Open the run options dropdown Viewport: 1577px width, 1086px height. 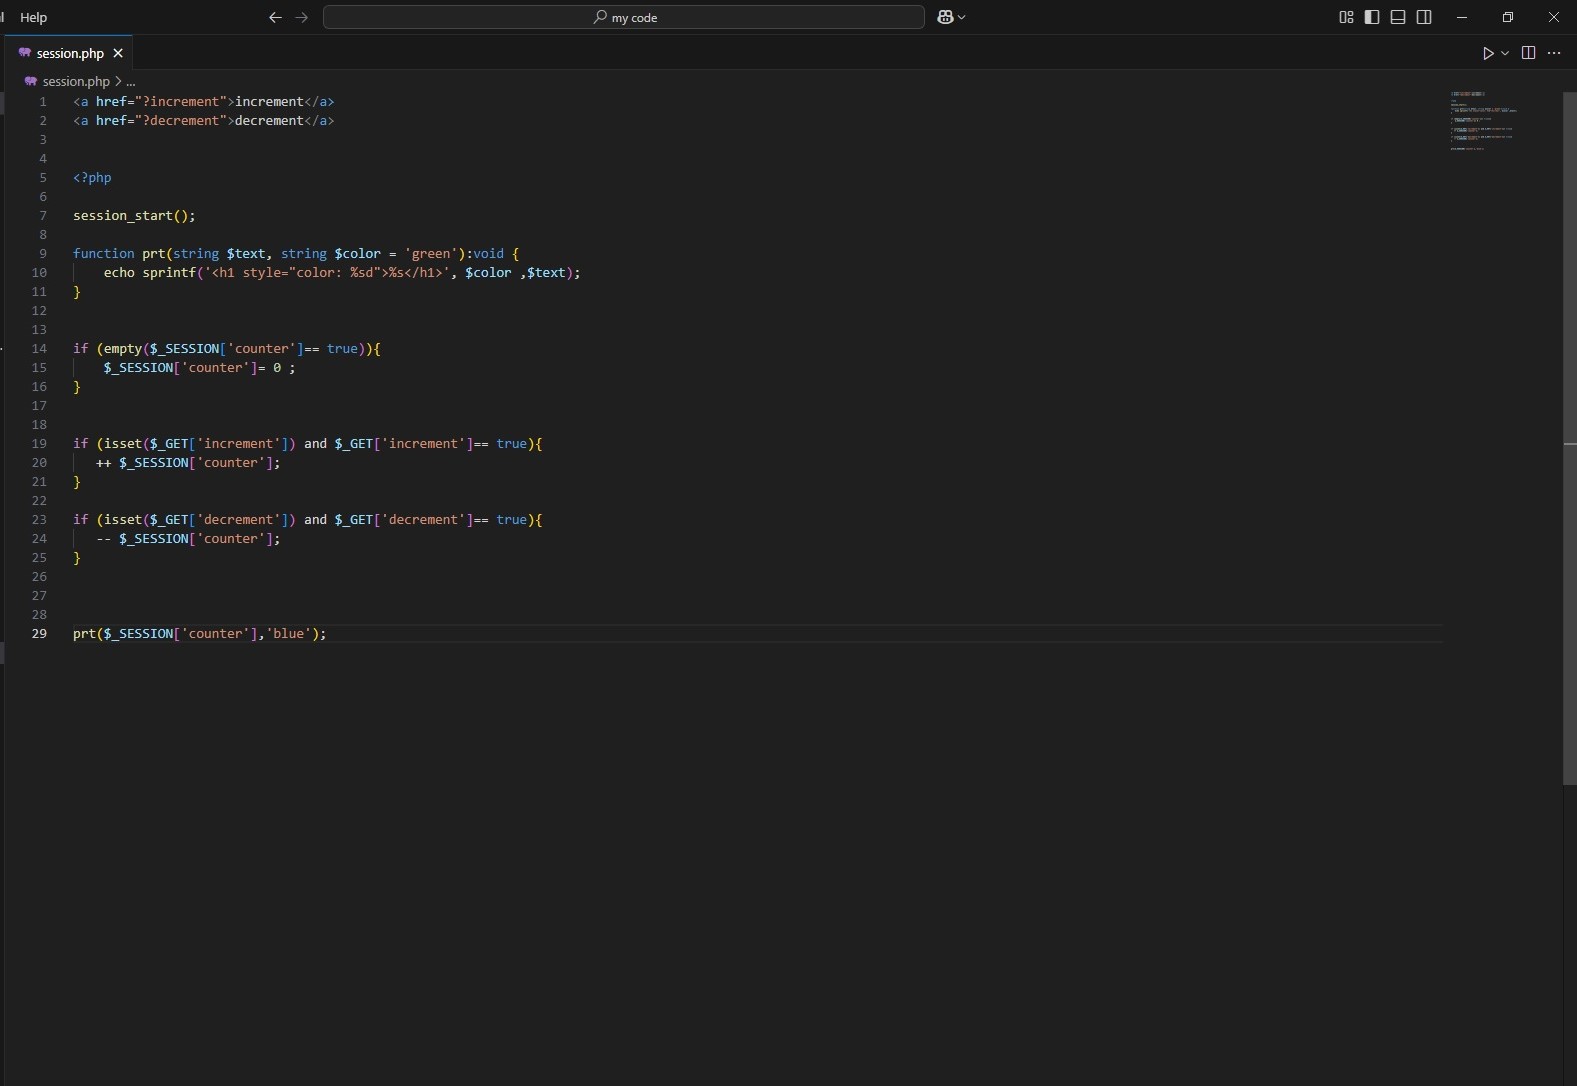[1505, 53]
